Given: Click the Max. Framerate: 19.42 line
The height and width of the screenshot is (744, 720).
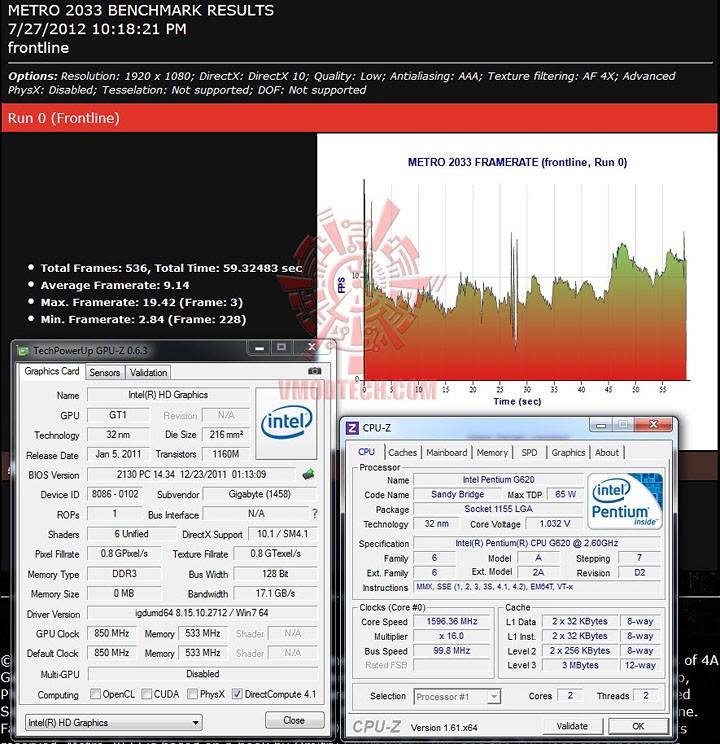Looking at the screenshot, I should click(x=141, y=302).
